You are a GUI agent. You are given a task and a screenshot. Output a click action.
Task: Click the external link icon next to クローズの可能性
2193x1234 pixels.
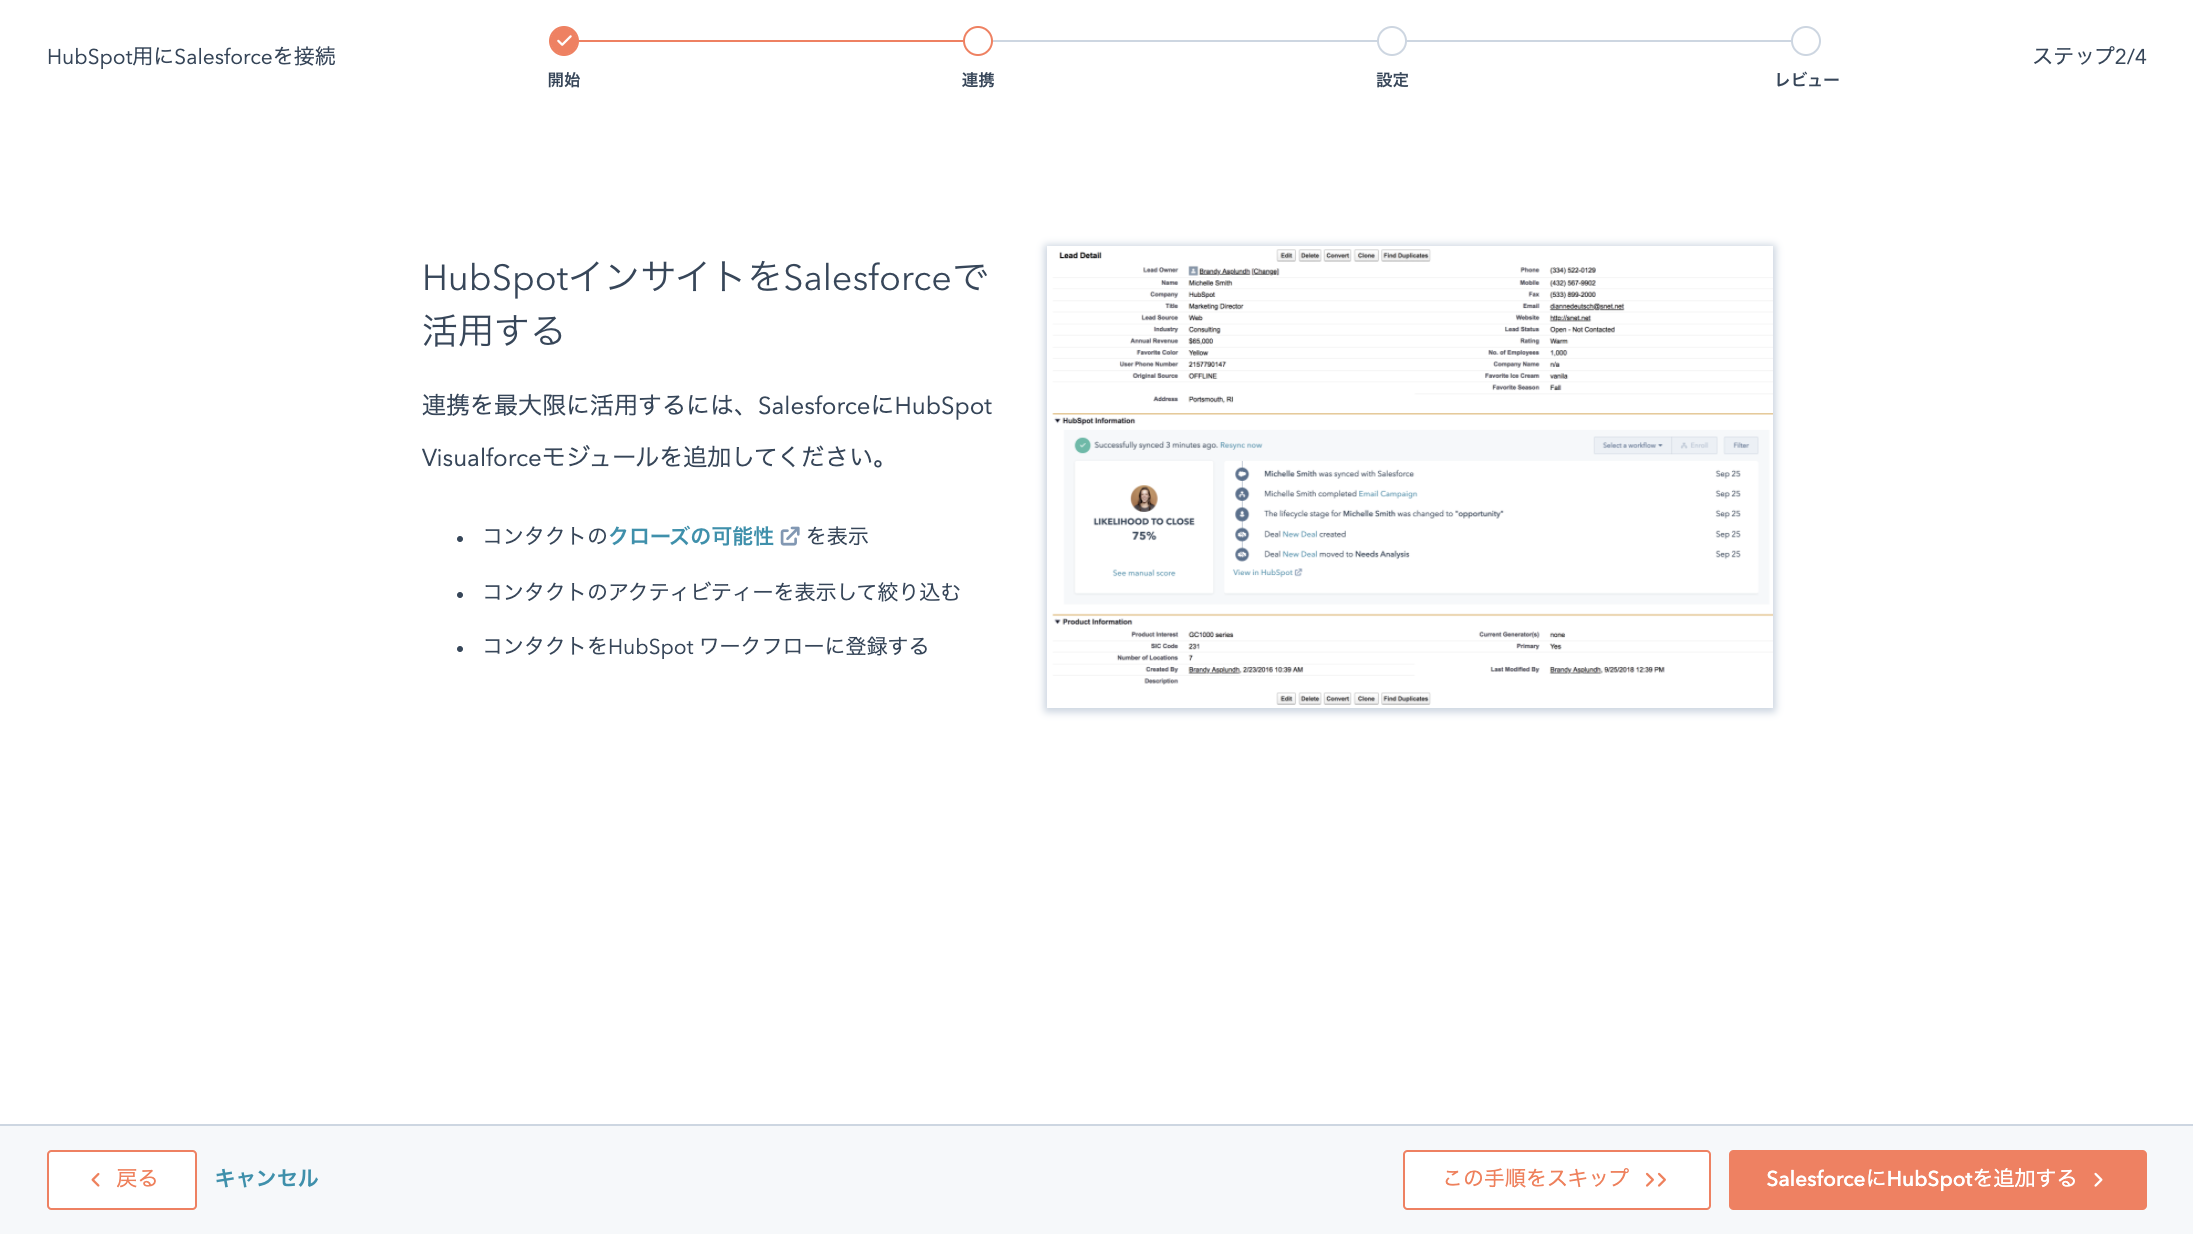(791, 536)
